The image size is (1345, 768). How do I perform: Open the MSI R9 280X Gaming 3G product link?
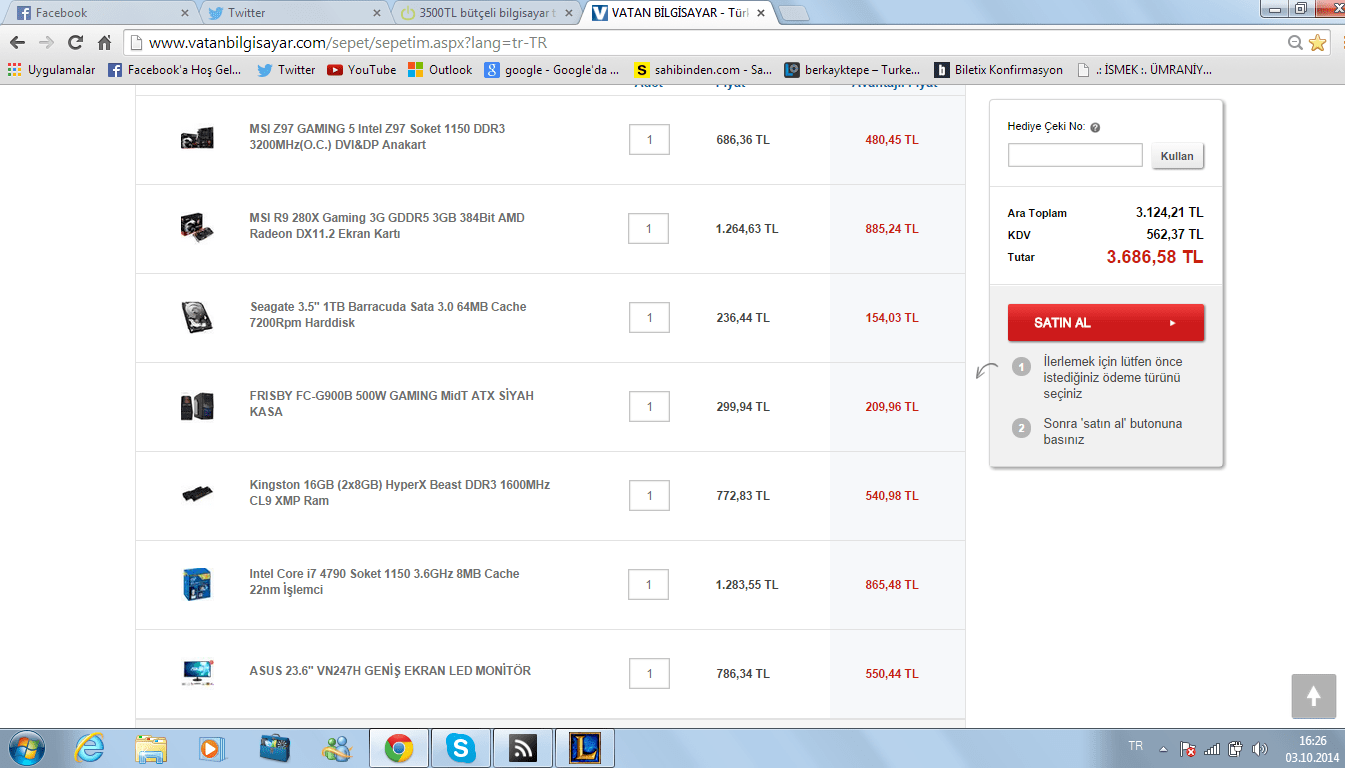click(x=387, y=226)
